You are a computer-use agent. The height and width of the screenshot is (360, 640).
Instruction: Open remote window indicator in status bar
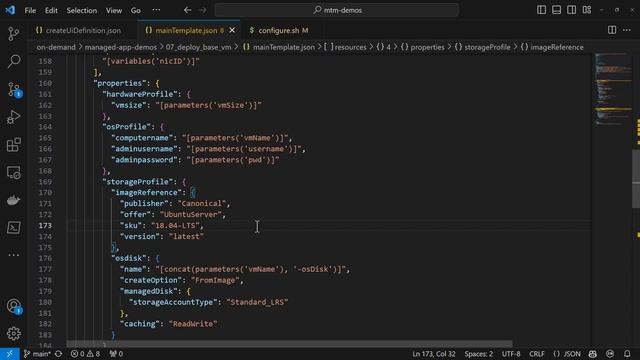point(9,354)
